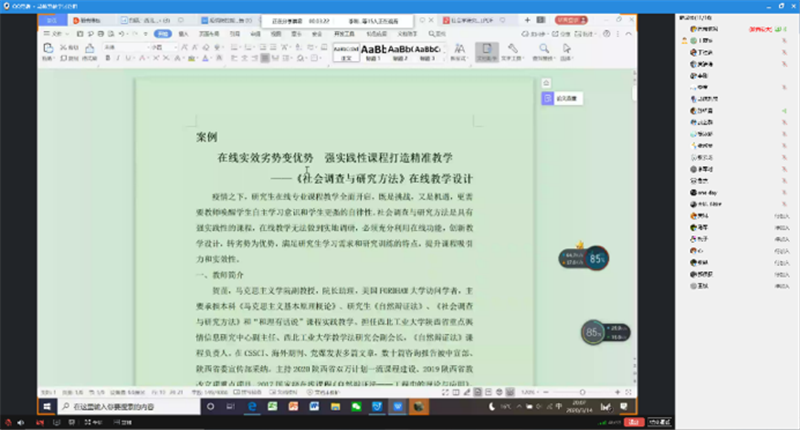The width and height of the screenshot is (800, 430).
Task: Apply the Normal body text style
Action: tap(346, 52)
